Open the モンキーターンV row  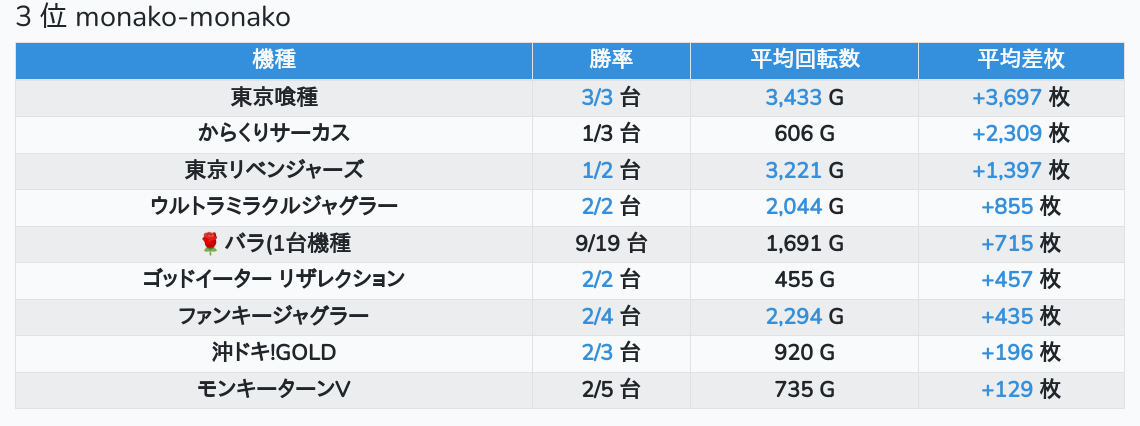pyautogui.click(x=274, y=389)
